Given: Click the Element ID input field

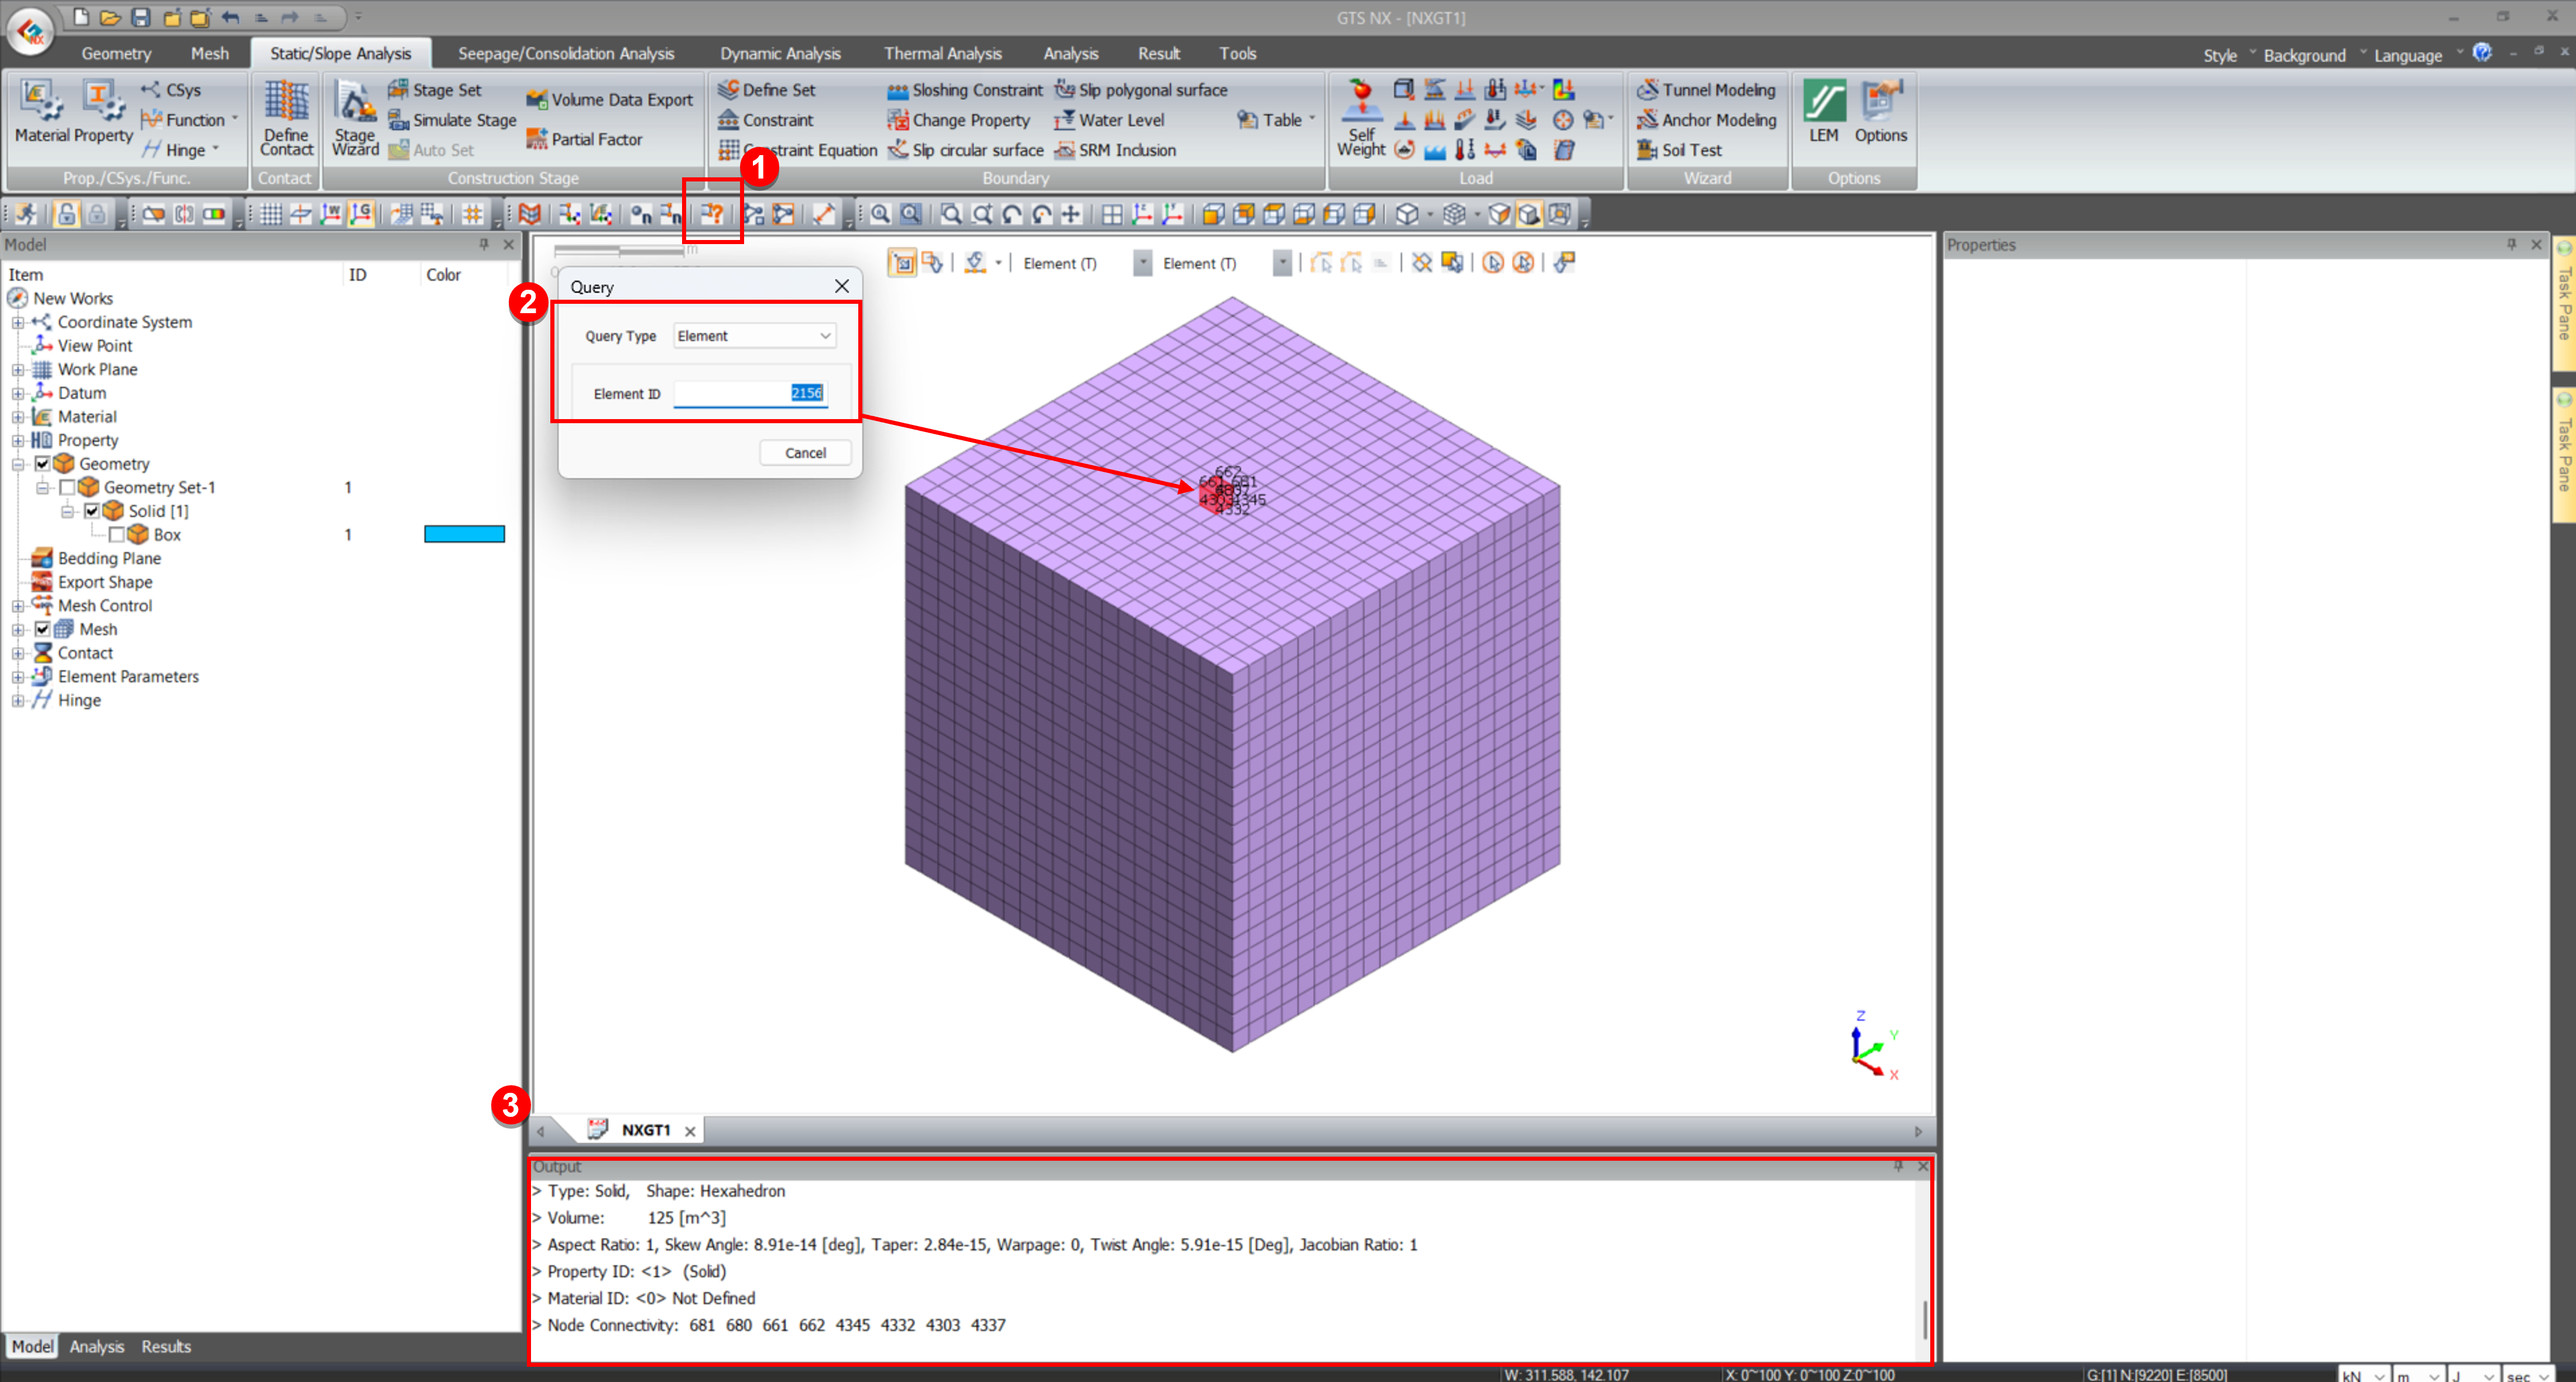Looking at the screenshot, I should pyautogui.click(x=751, y=394).
